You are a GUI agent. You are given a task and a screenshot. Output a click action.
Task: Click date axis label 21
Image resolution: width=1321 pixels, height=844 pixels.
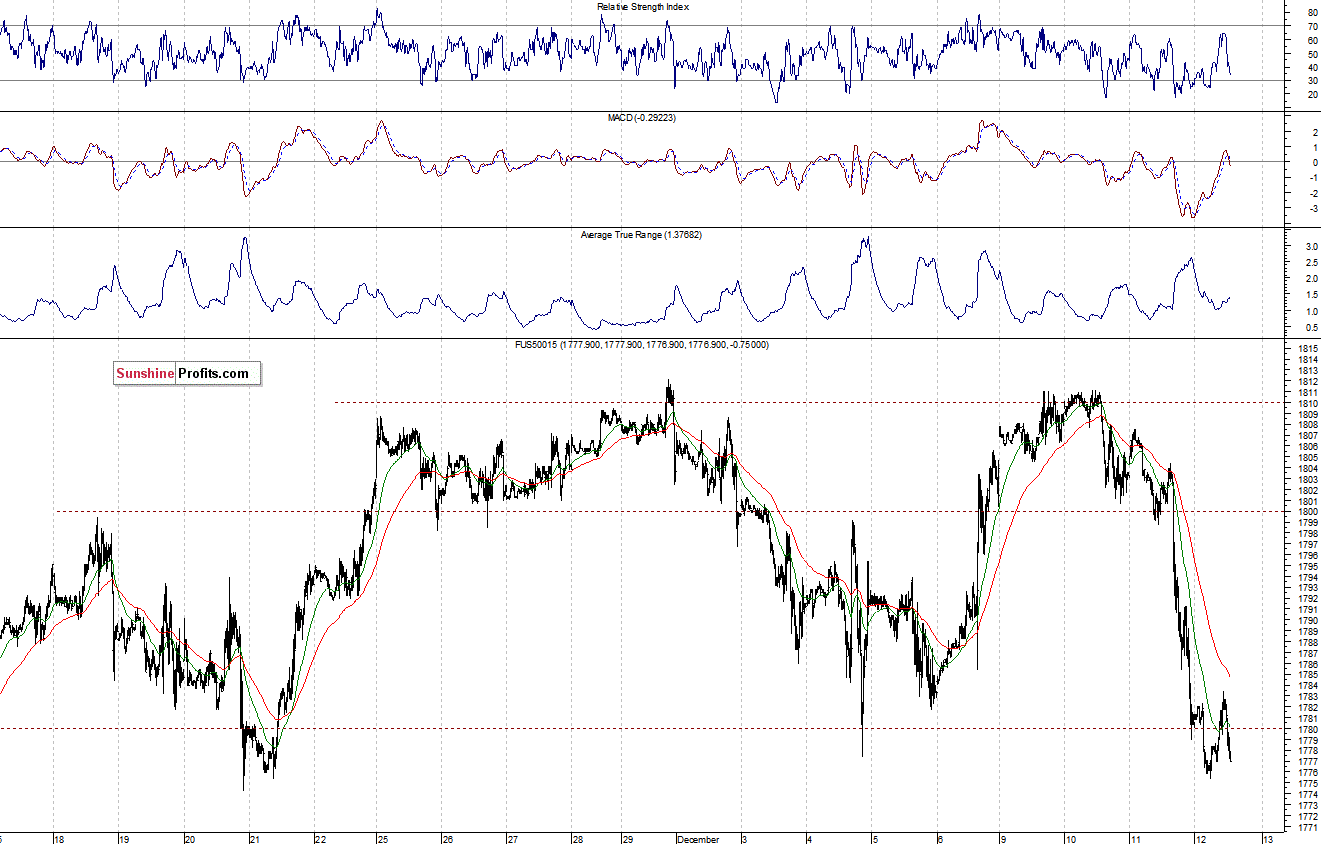(255, 839)
